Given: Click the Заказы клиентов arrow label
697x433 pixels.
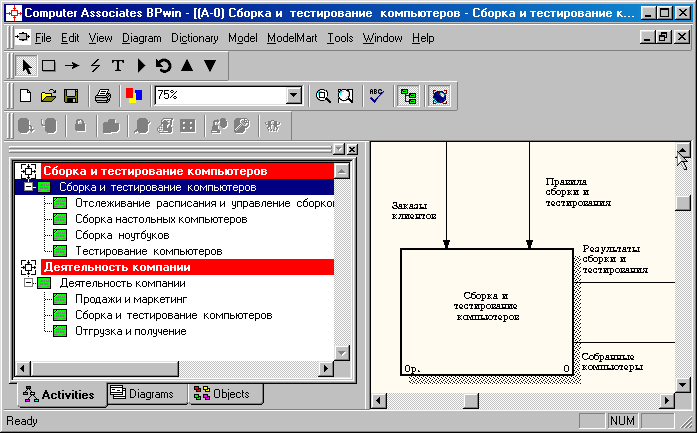Looking at the screenshot, I should click(413, 211).
